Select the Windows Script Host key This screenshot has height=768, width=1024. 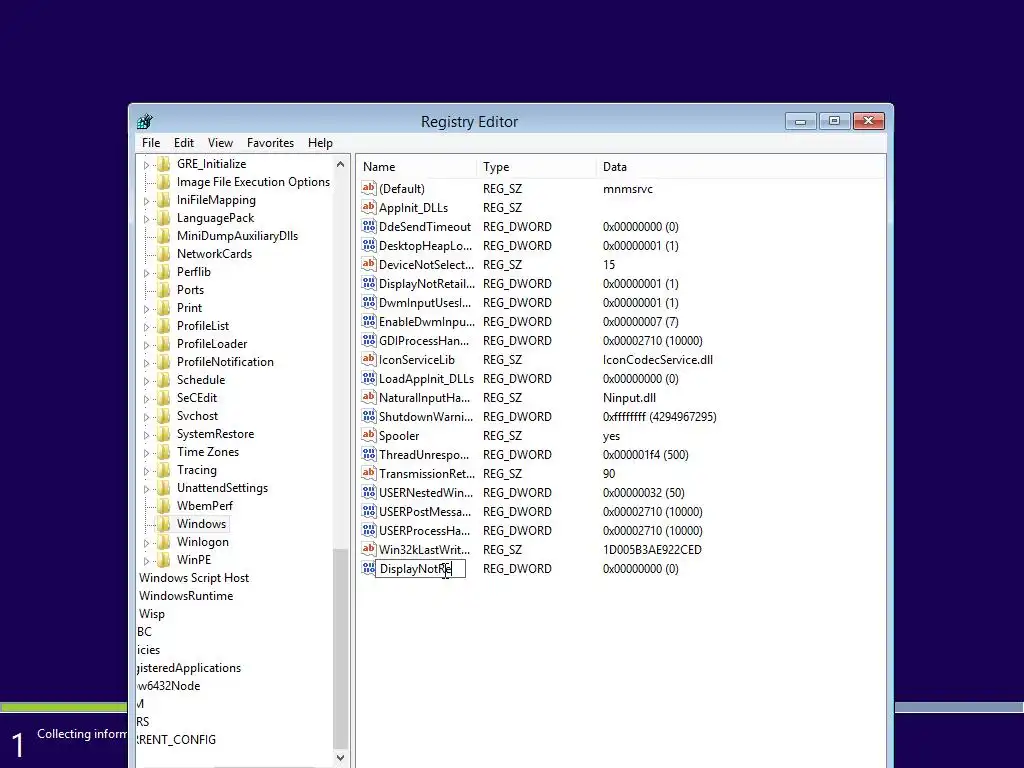[194, 578]
